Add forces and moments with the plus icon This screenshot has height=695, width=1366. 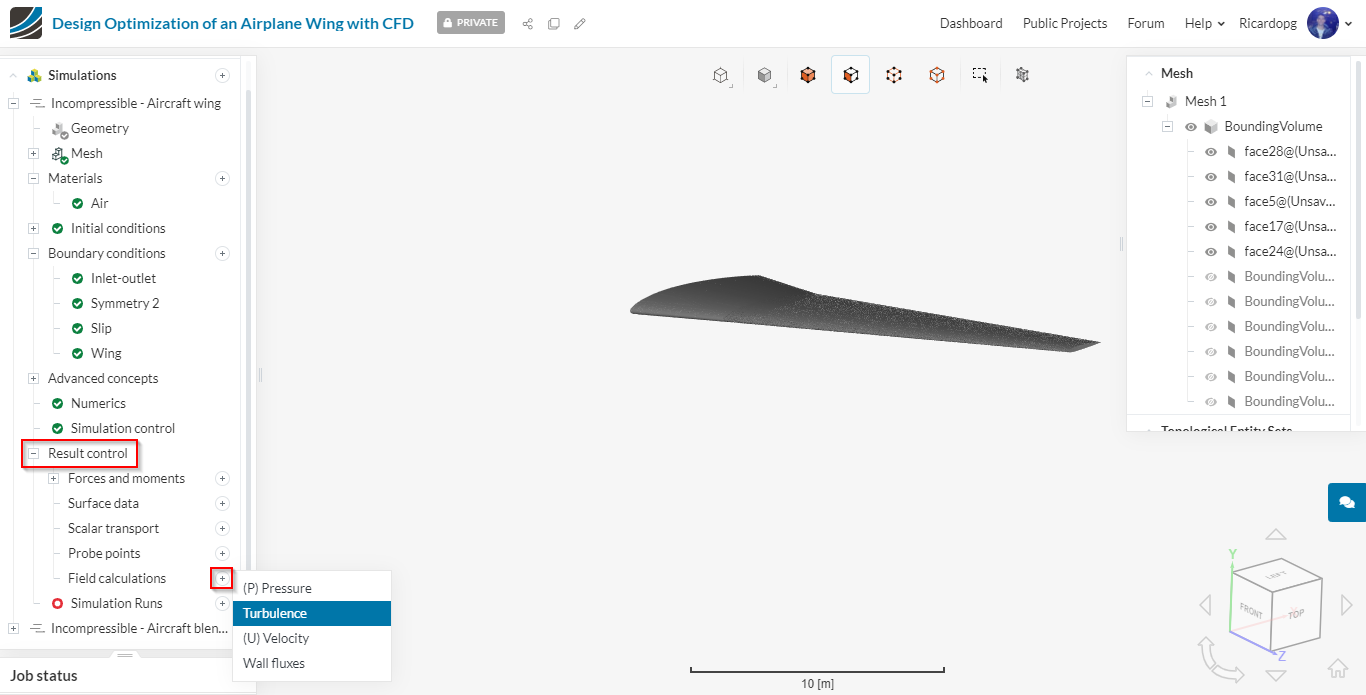point(222,478)
